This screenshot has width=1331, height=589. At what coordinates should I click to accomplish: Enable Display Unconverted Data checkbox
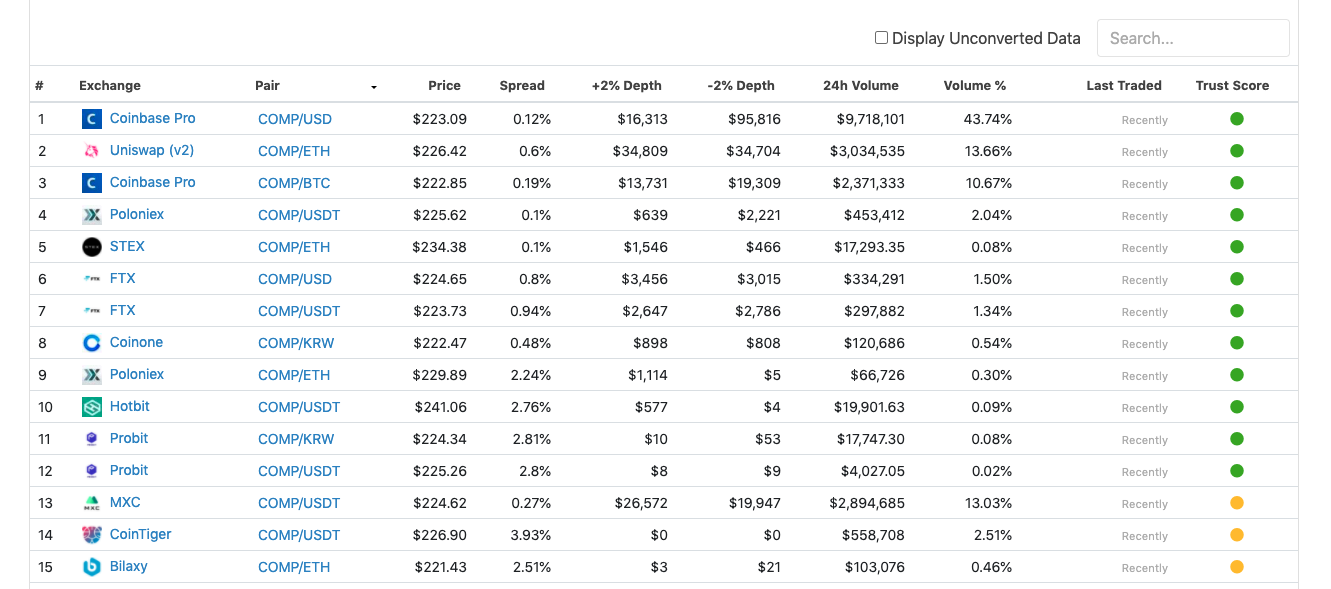pyautogui.click(x=881, y=38)
